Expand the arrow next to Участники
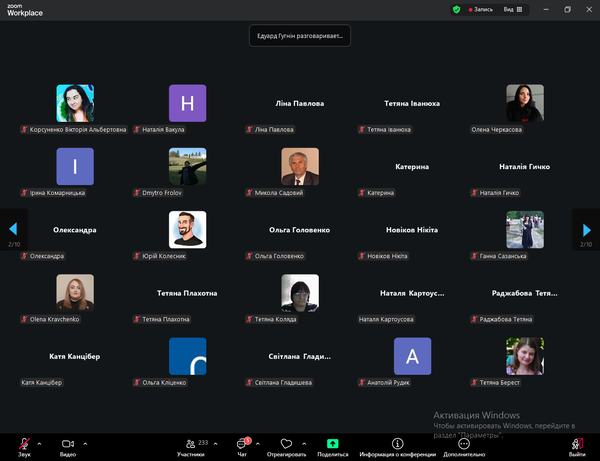Viewport: 600px width, 461px height. [217, 443]
